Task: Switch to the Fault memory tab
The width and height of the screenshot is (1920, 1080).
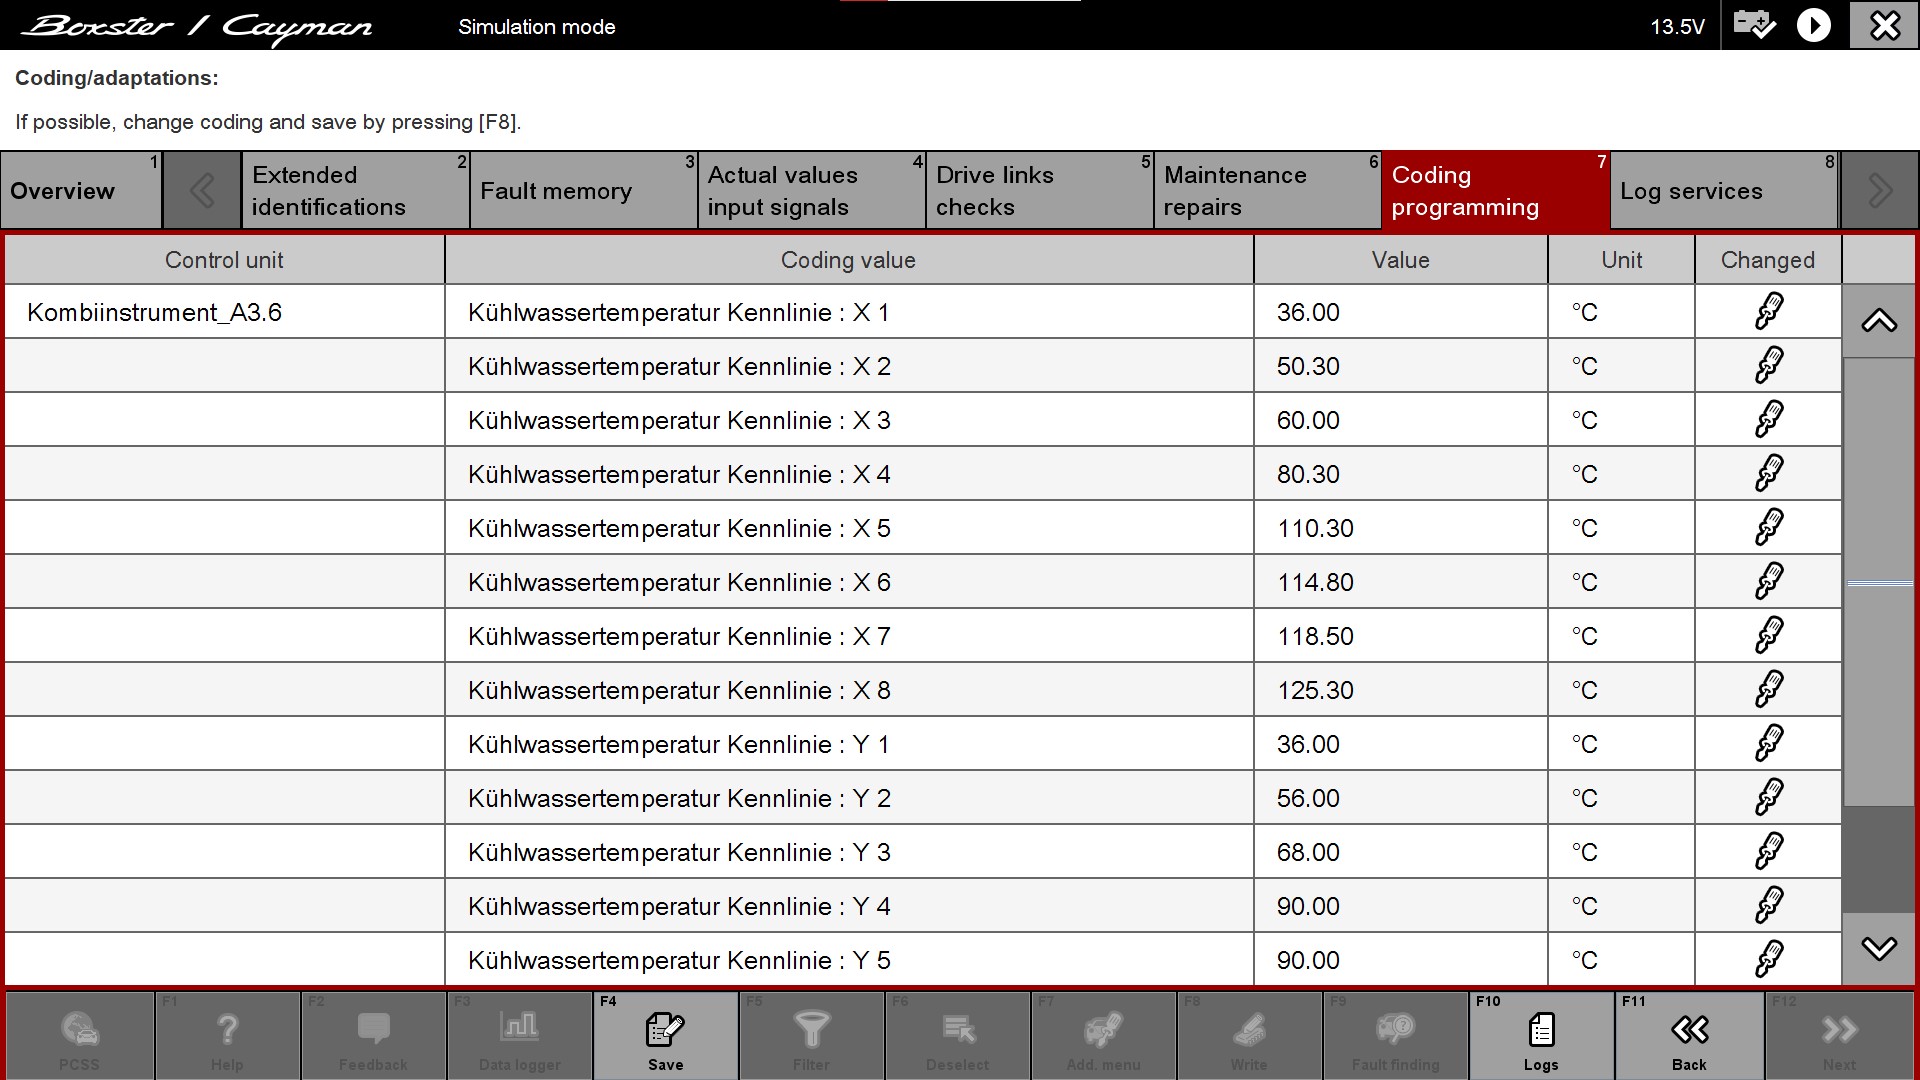Action: pos(583,190)
